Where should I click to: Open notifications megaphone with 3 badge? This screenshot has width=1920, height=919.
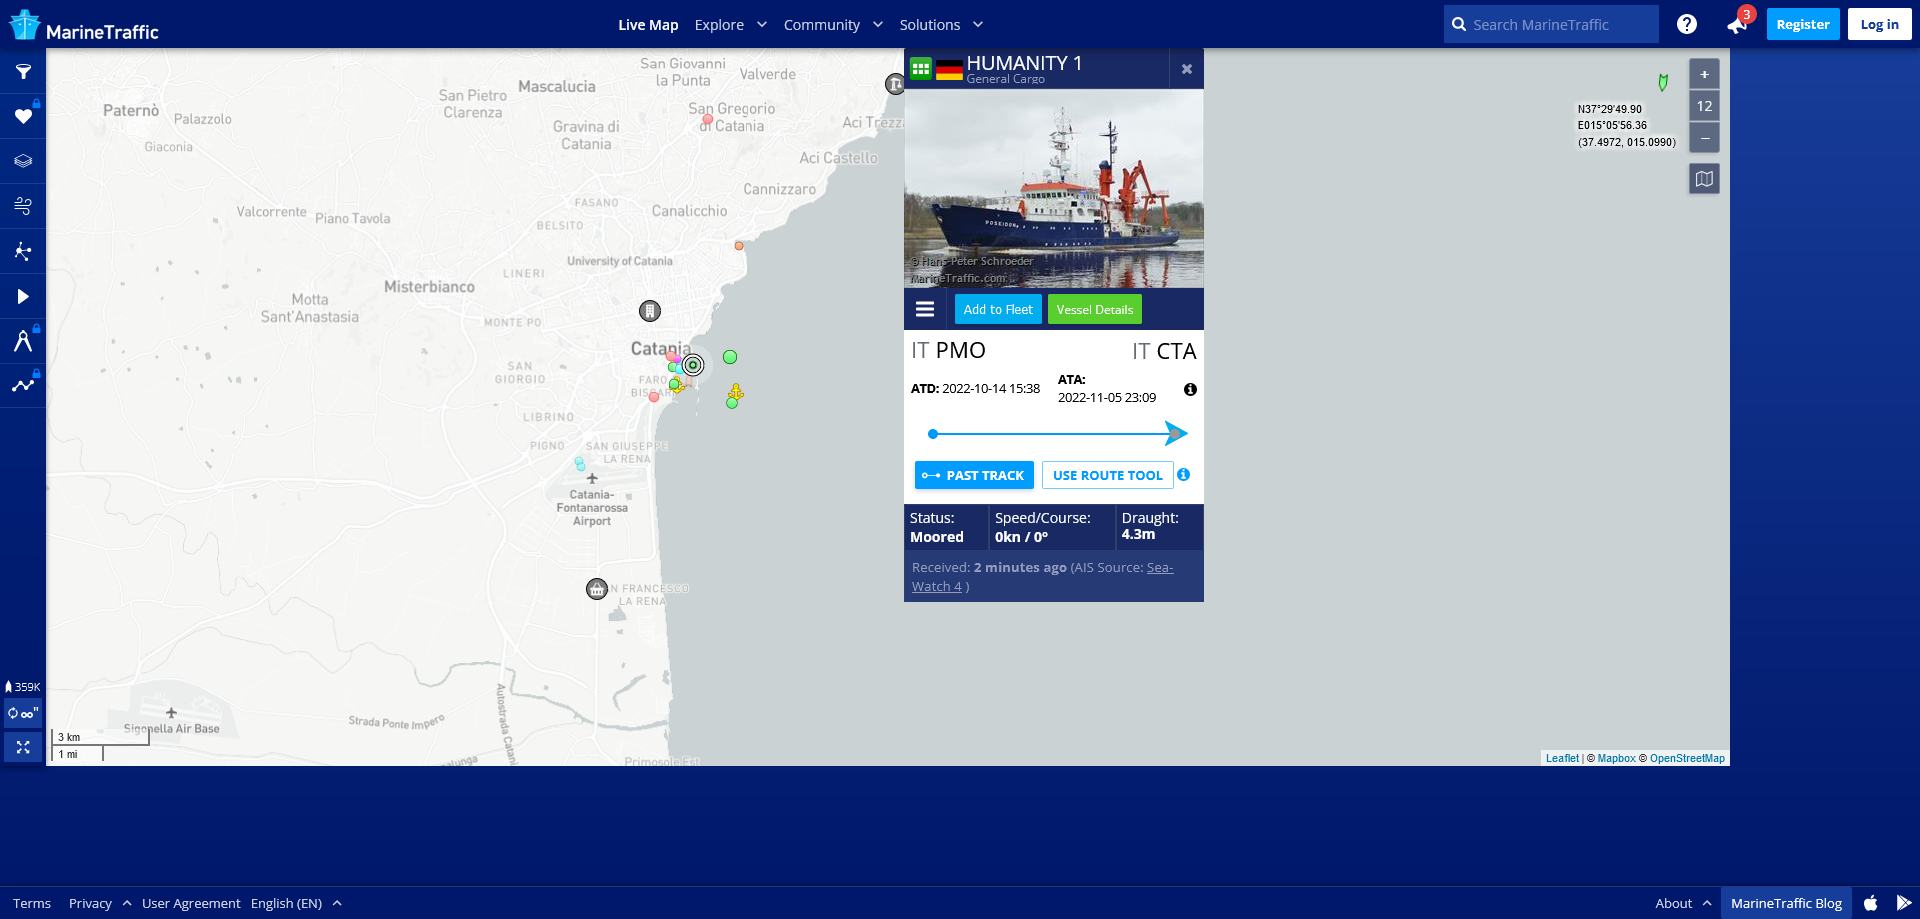point(1738,24)
